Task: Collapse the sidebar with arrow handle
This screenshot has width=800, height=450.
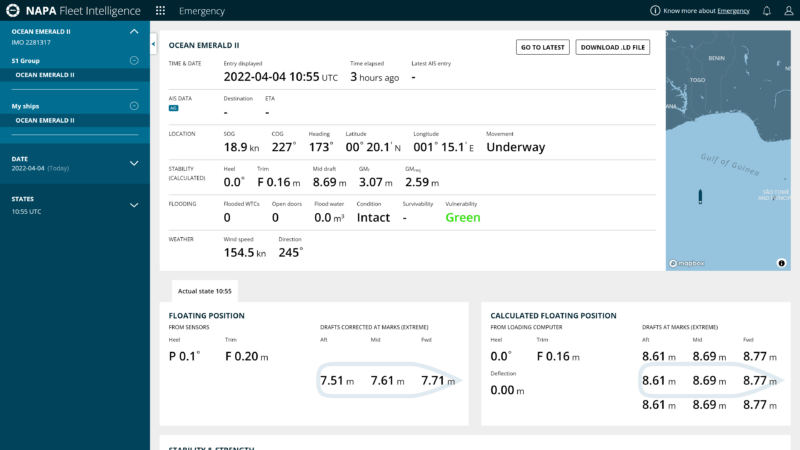Action: (x=154, y=44)
